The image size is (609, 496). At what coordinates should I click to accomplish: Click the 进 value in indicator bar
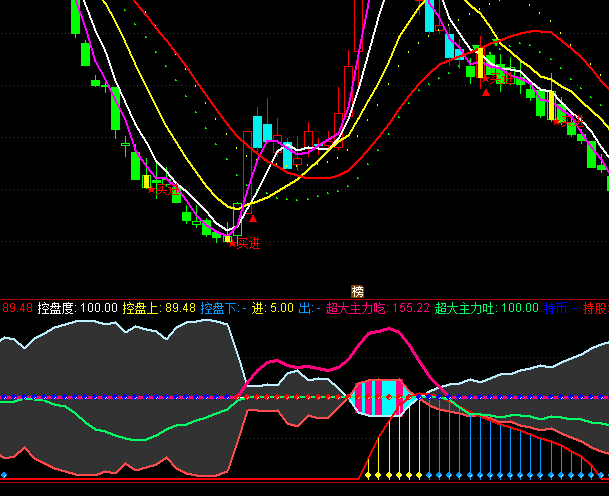click(x=280, y=308)
